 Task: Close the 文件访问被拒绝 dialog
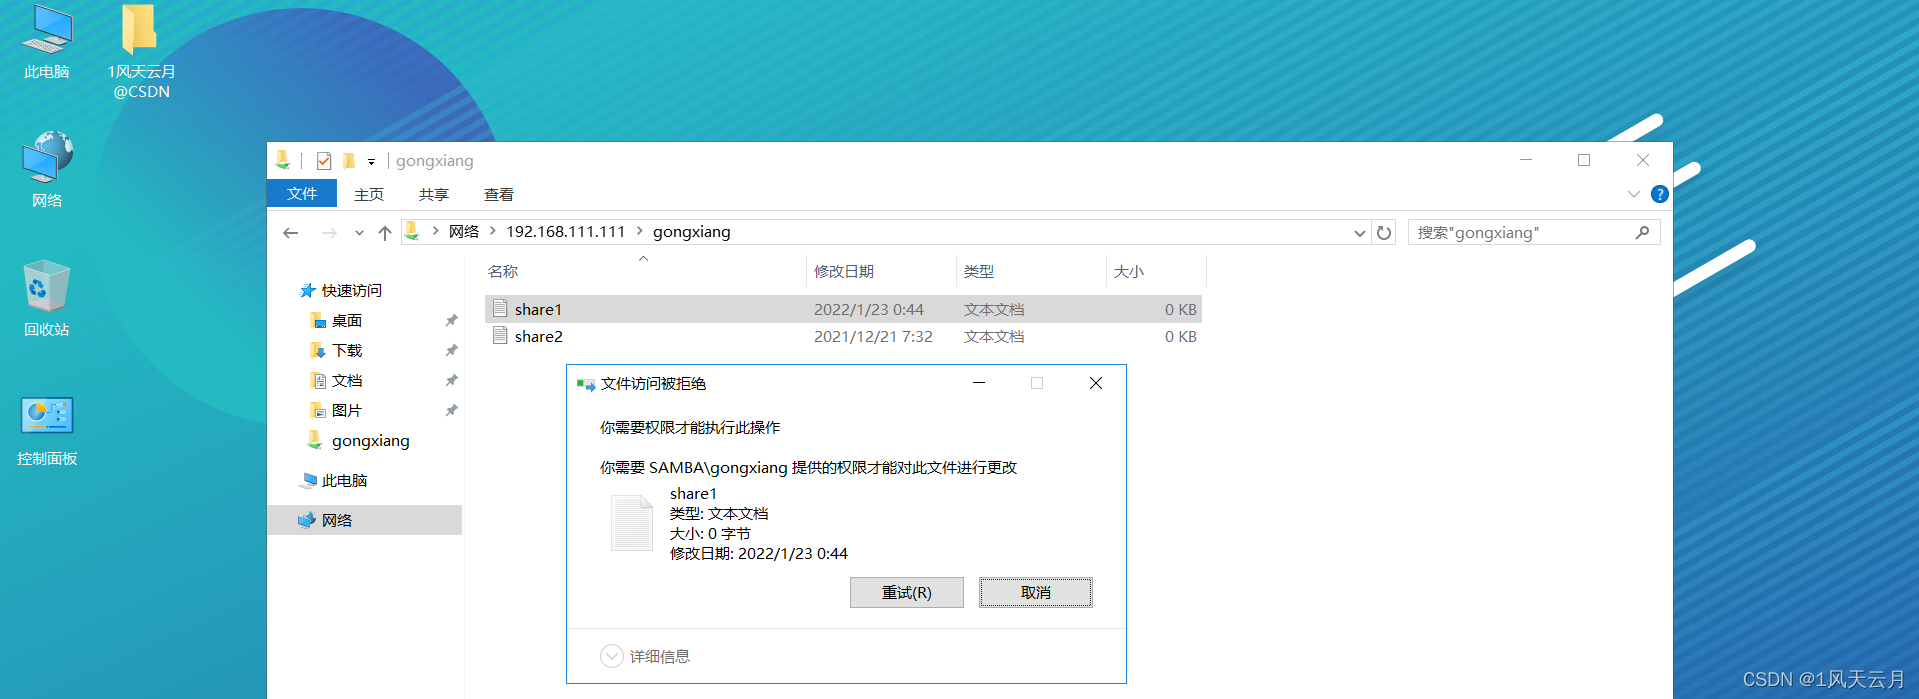tap(1096, 383)
